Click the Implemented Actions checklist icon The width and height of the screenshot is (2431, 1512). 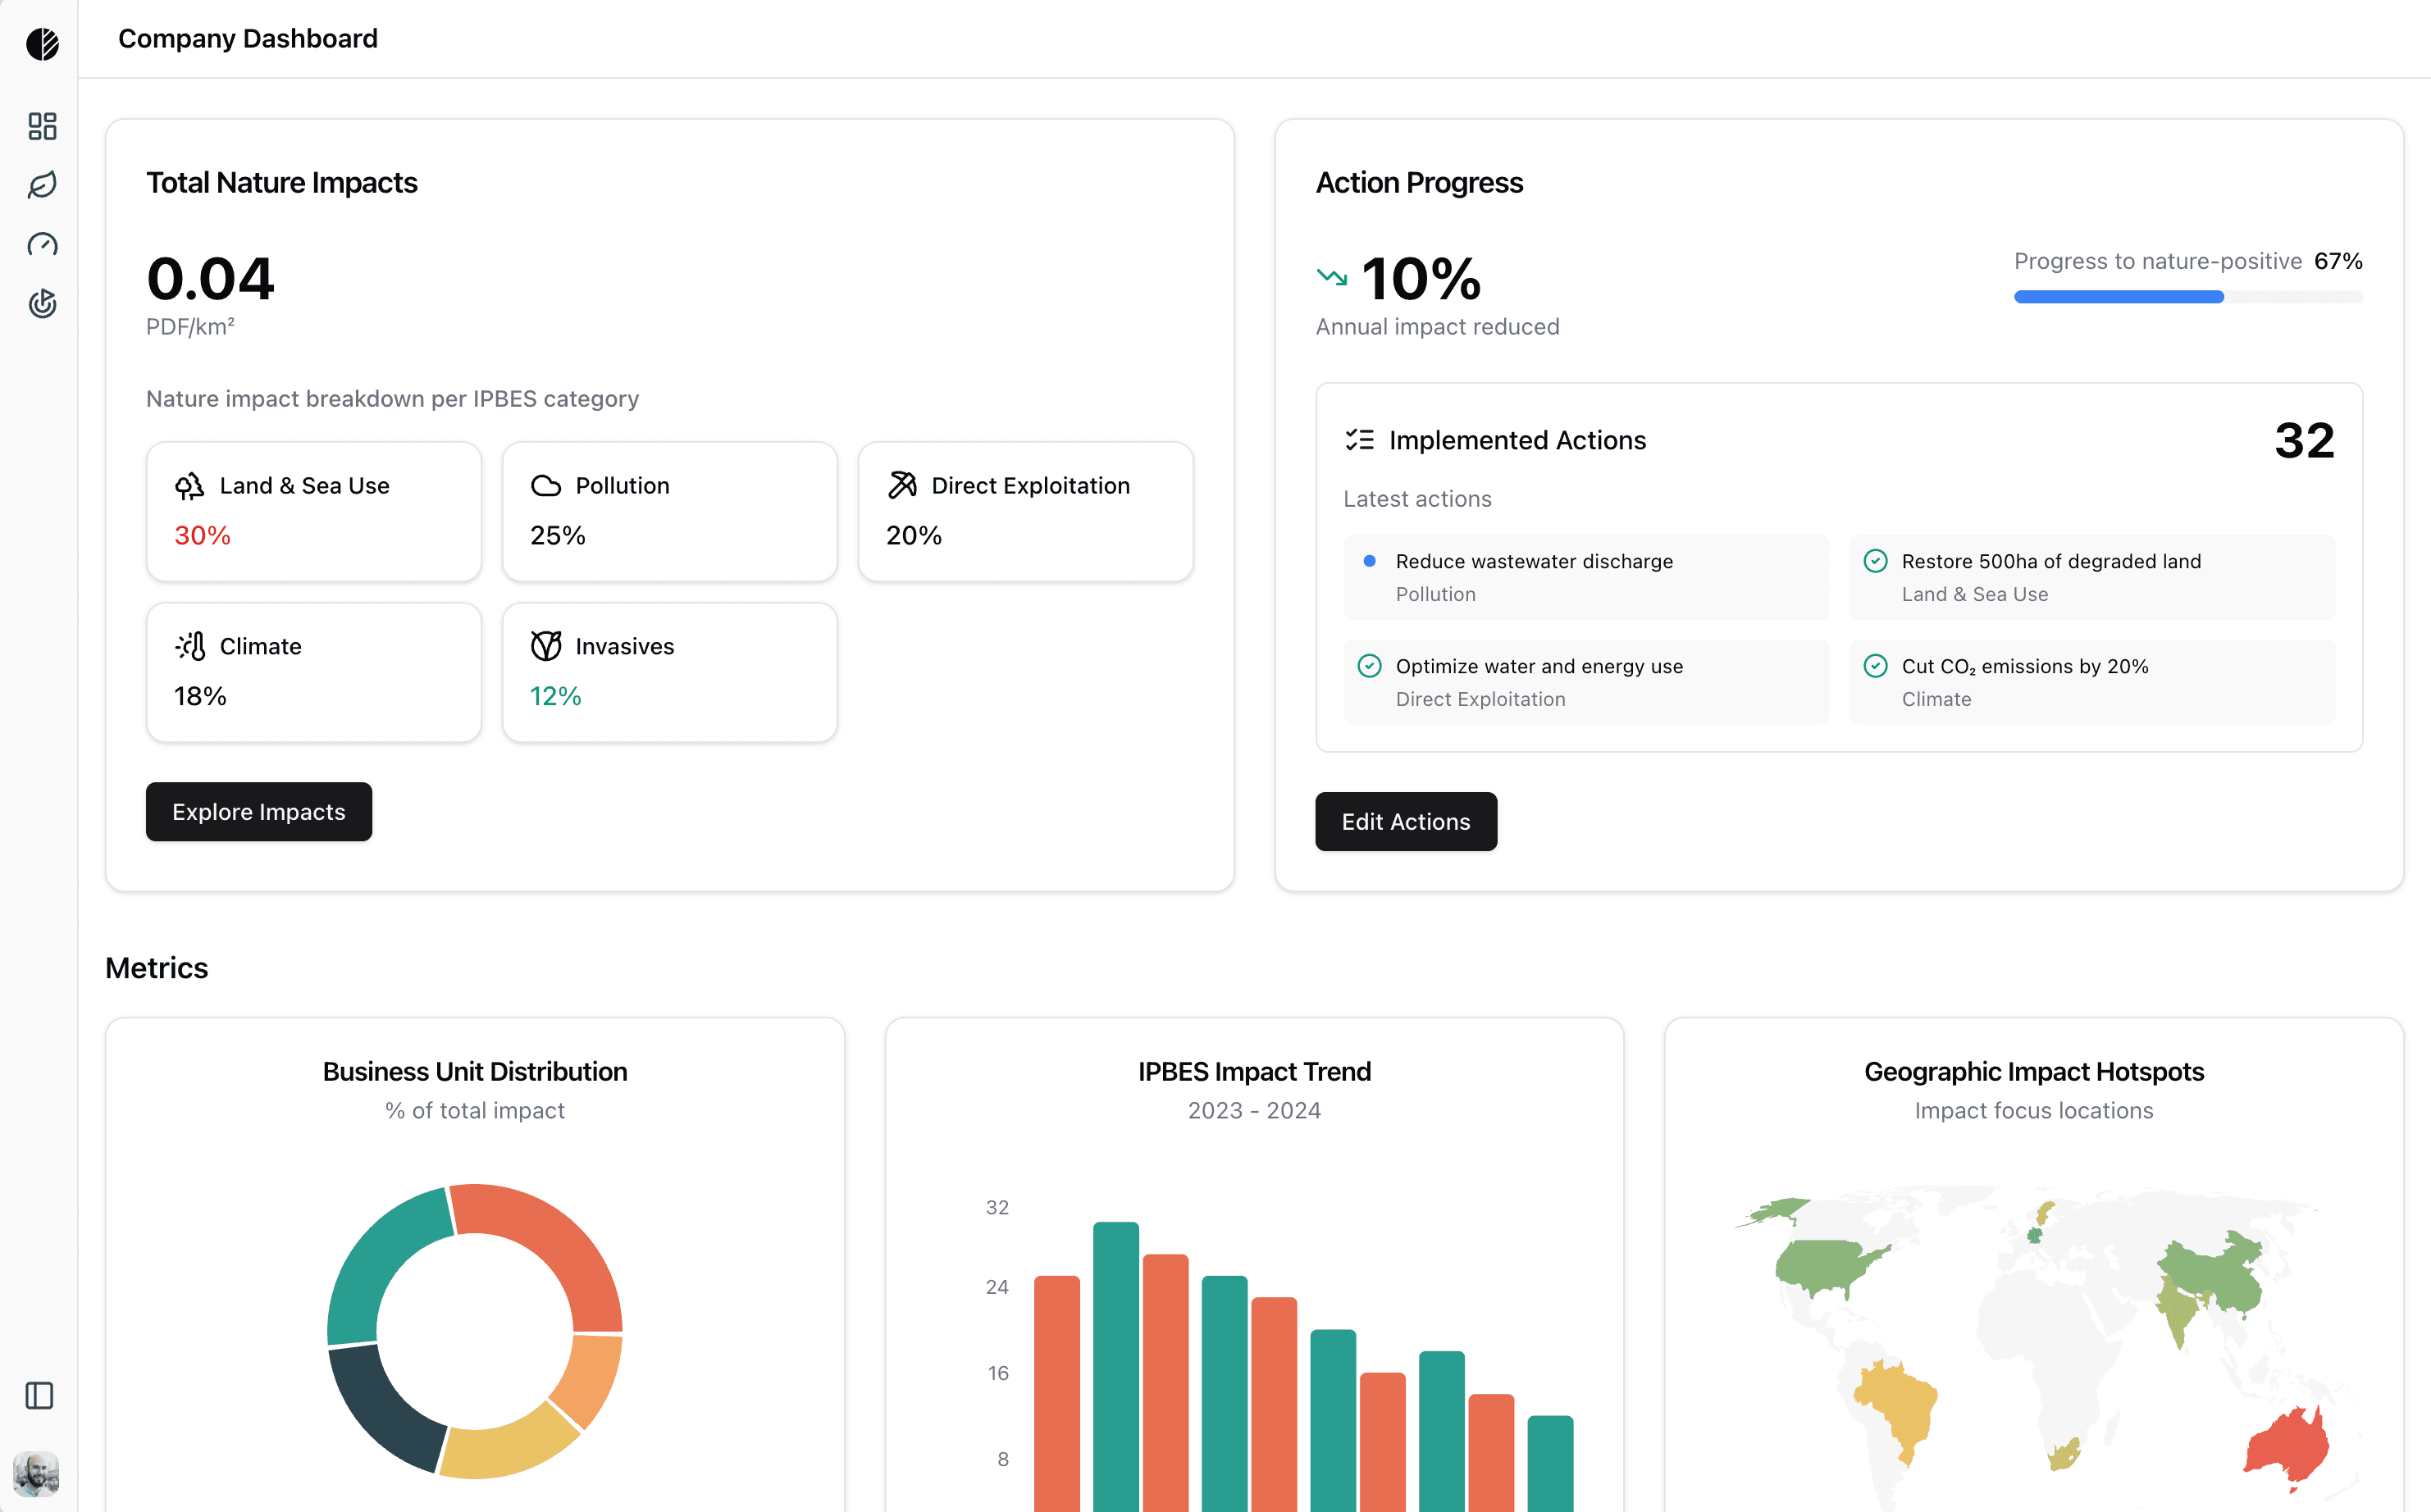pos(1359,440)
